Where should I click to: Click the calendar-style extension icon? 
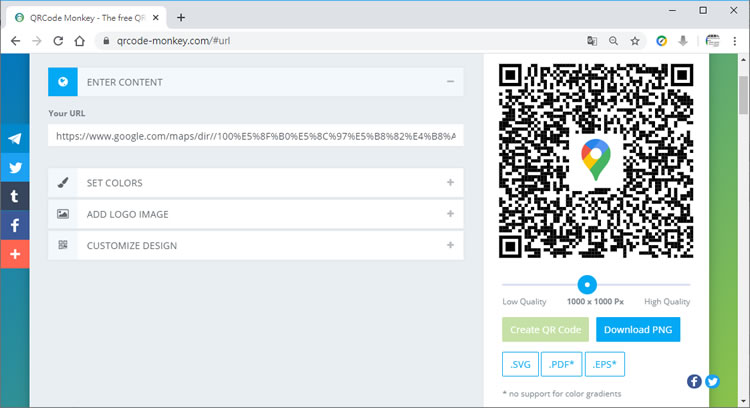(x=713, y=41)
